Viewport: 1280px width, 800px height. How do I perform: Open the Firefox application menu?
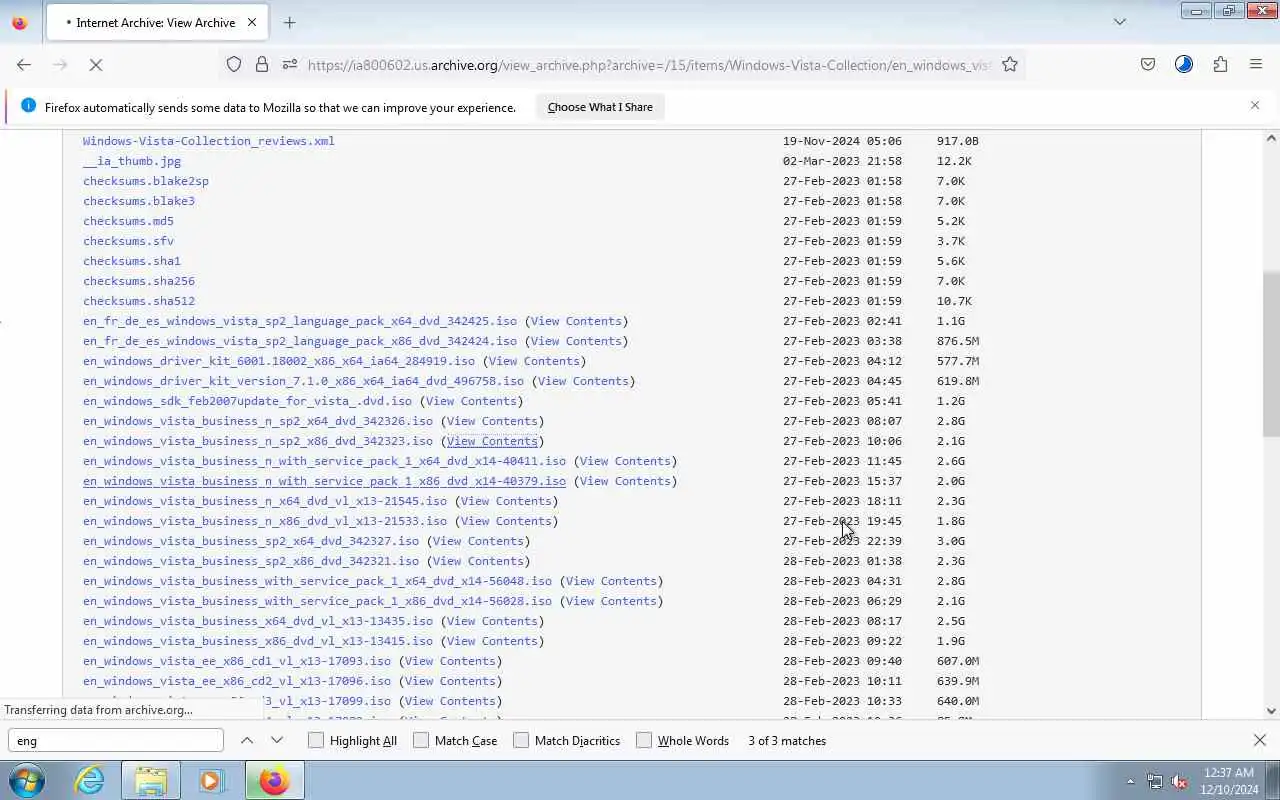pyautogui.click(x=1256, y=65)
